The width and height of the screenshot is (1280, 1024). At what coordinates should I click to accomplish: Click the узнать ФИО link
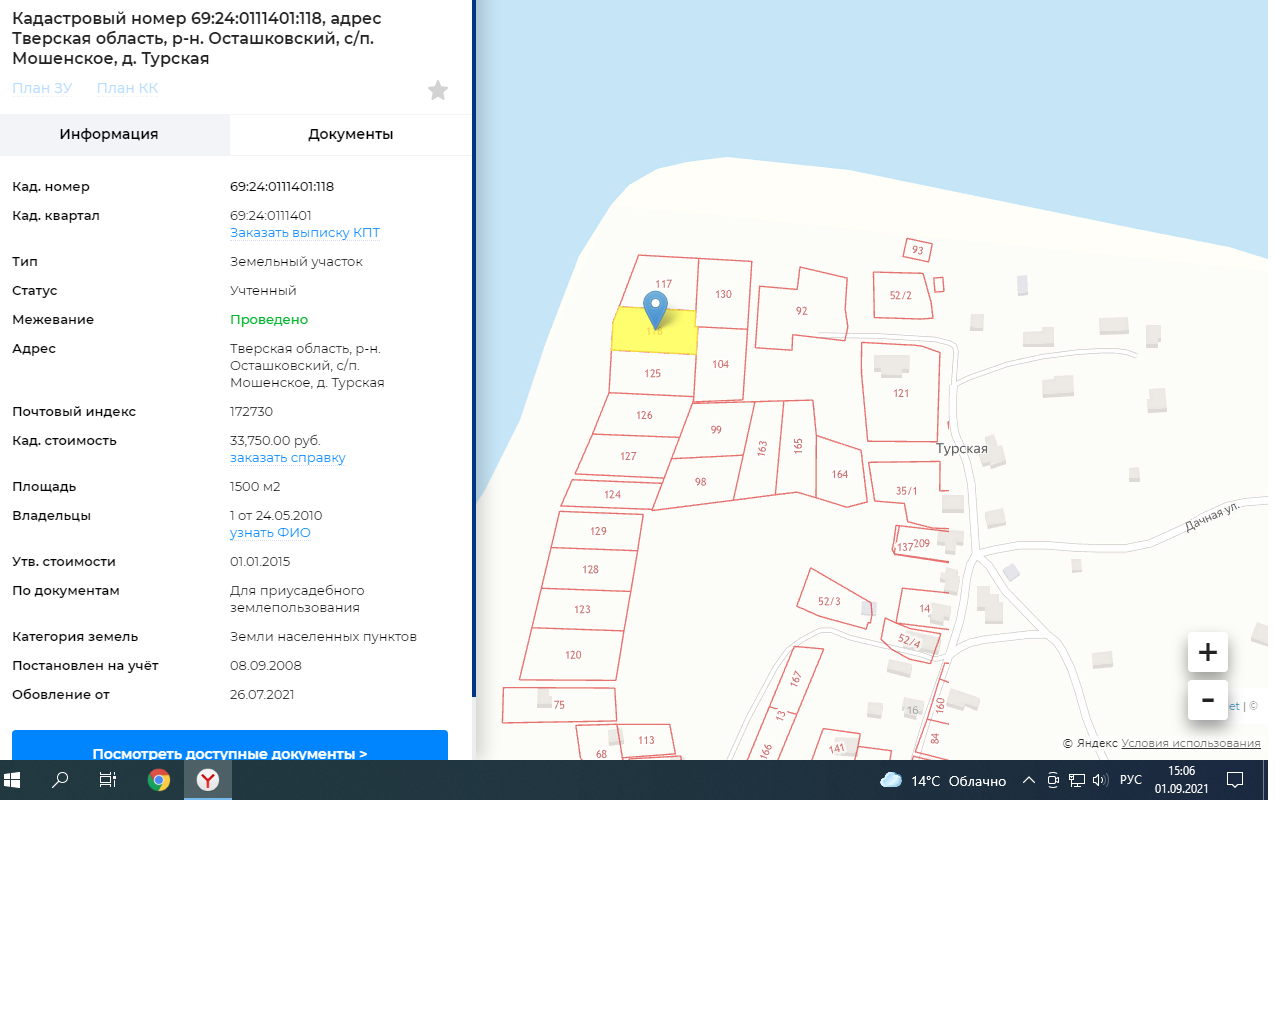[x=270, y=533]
